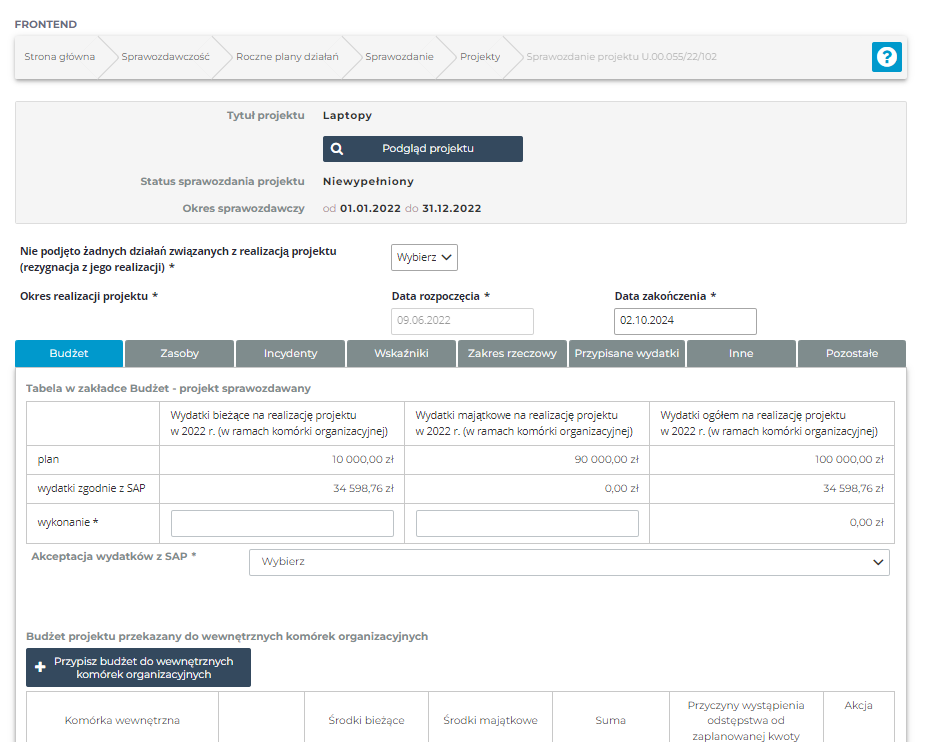Click the magnifier icon in Podgląd projektu
The image size is (927, 742).
(x=337, y=149)
